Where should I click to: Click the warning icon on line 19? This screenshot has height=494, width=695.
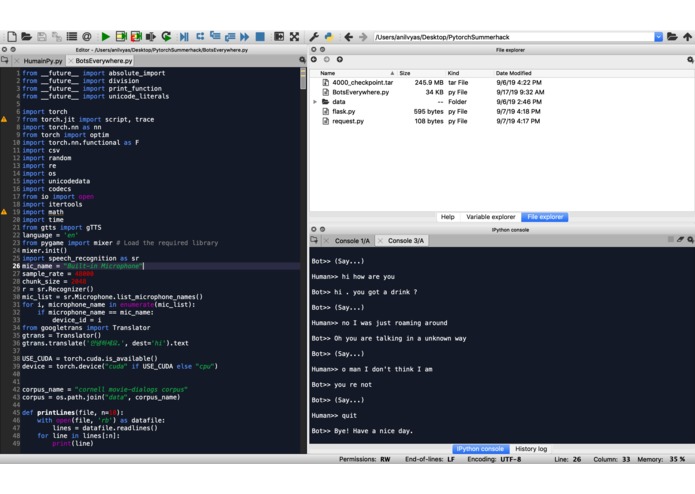click(x=4, y=212)
